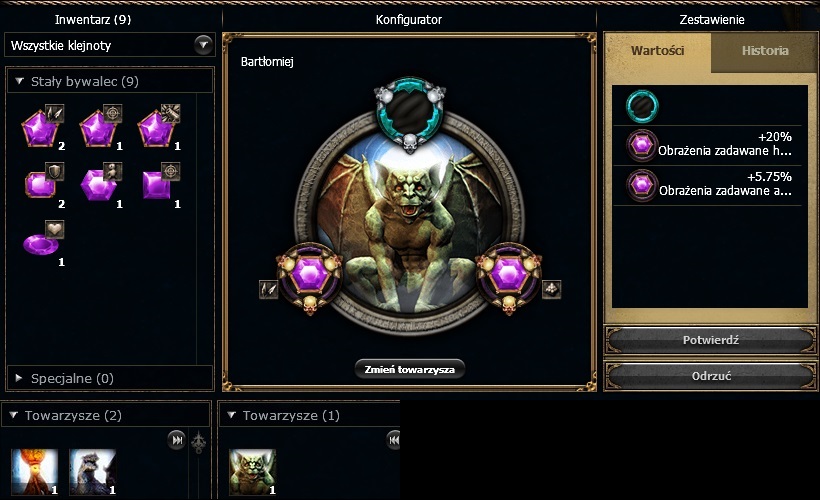Choose the square gem with shield badge
Screen dimensions: 820x500
[43, 184]
